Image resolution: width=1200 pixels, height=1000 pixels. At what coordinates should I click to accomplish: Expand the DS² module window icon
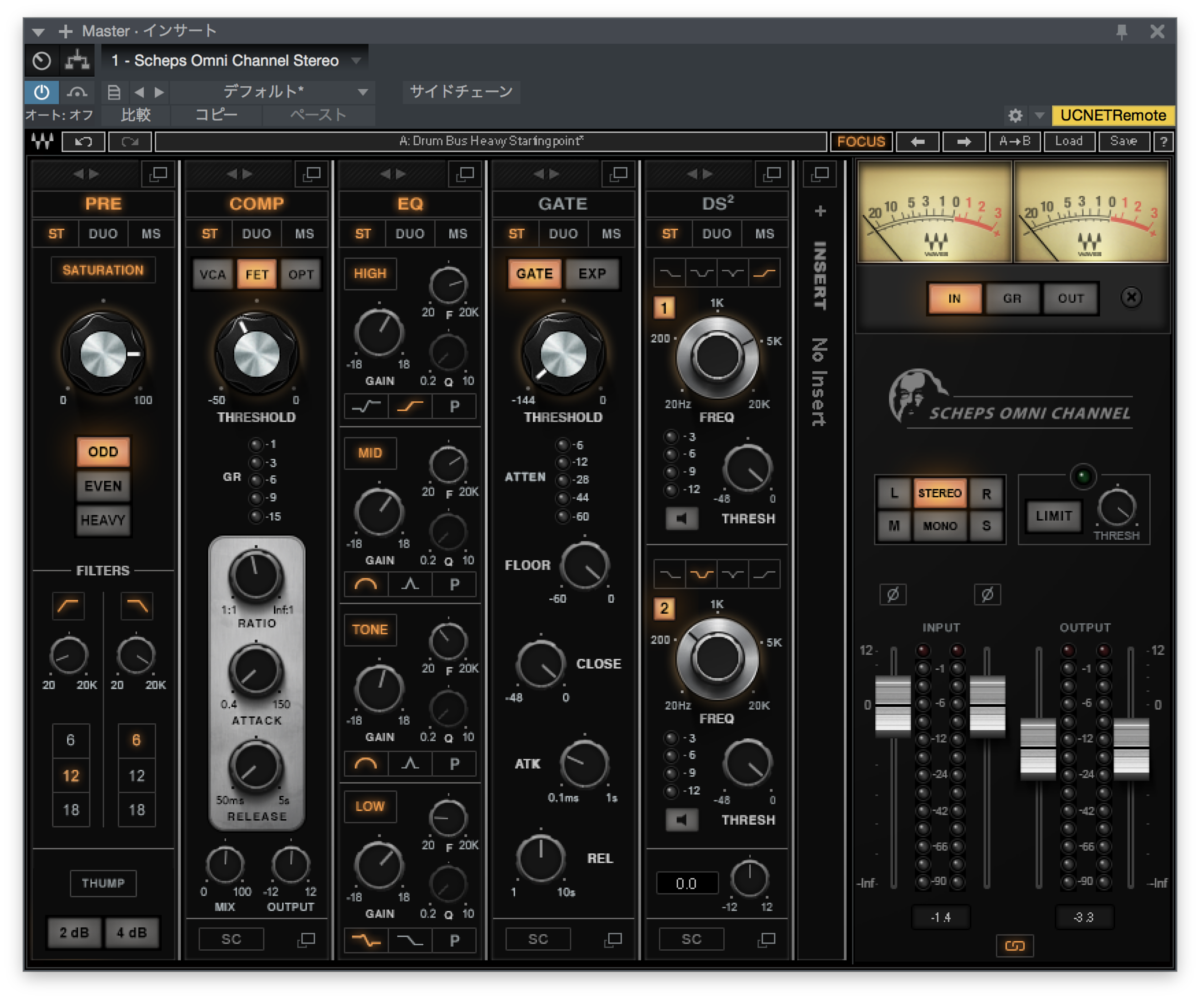tap(772, 174)
